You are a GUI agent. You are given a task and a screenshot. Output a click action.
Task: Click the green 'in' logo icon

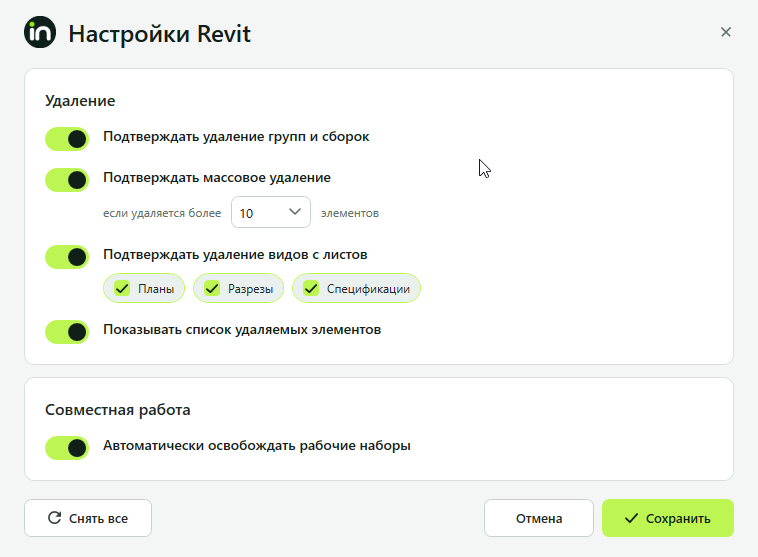click(x=40, y=32)
